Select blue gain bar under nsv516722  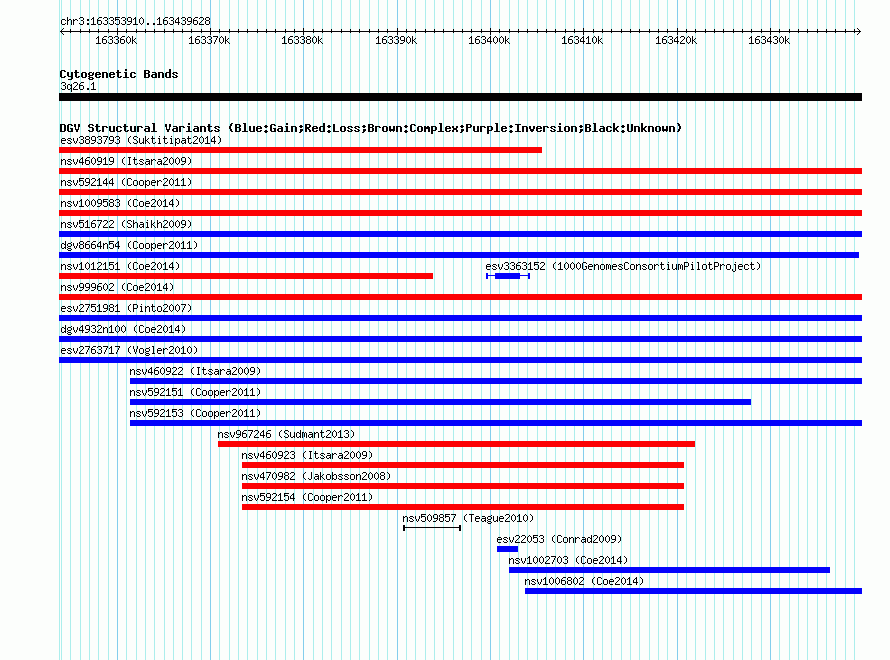(x=460, y=234)
